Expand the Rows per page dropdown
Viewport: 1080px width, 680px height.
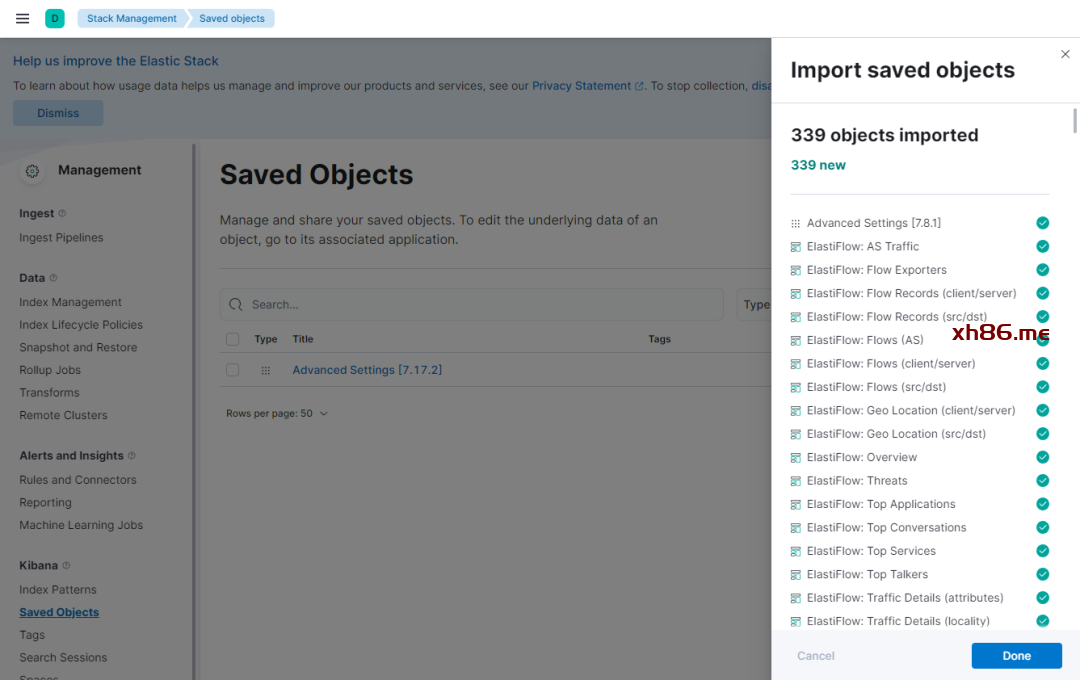click(x=277, y=413)
